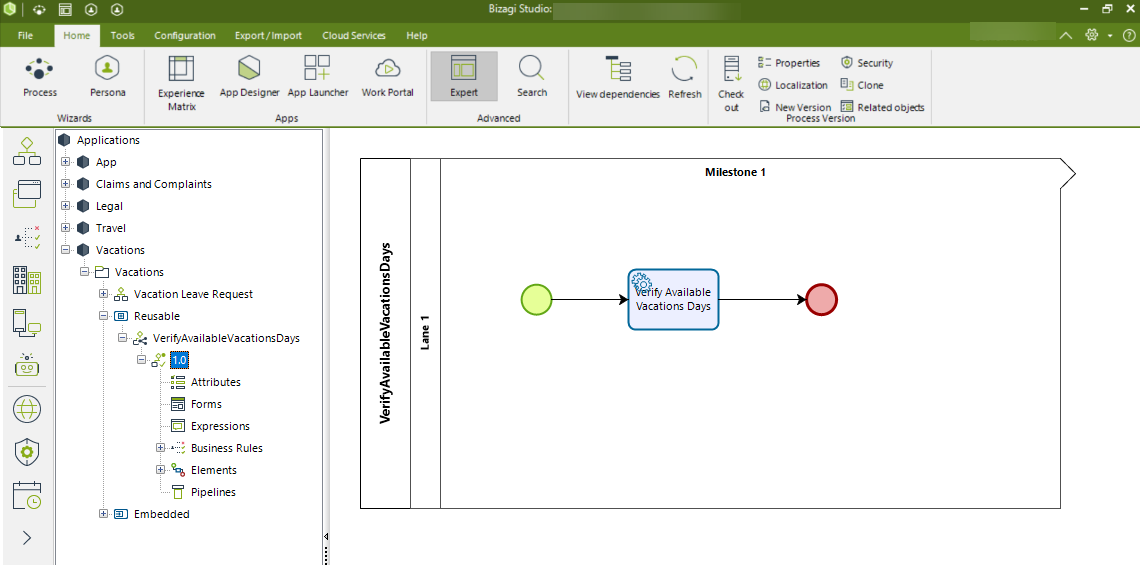Screen dimensions: 1140x565
Task: Open the calendar schedule sidebar module
Action: tap(27, 495)
